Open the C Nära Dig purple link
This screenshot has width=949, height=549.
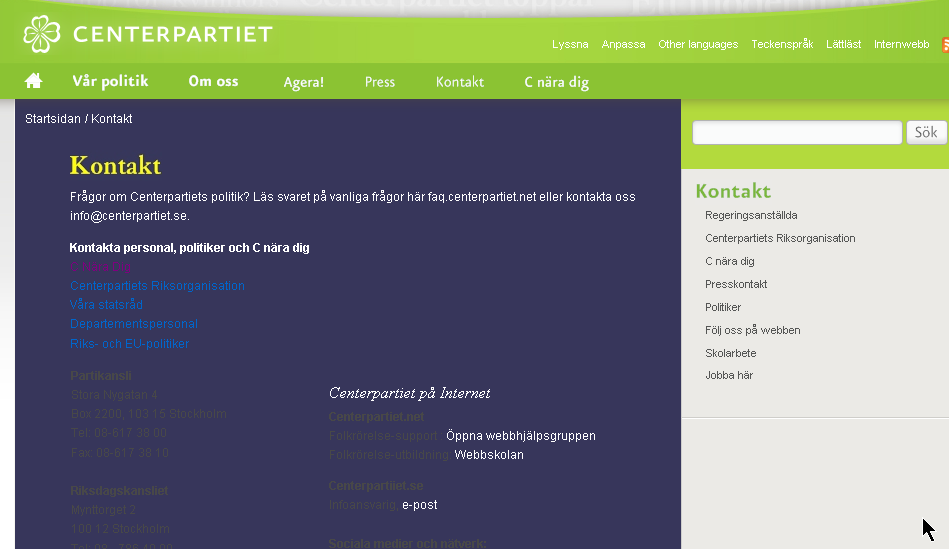click(x=100, y=266)
